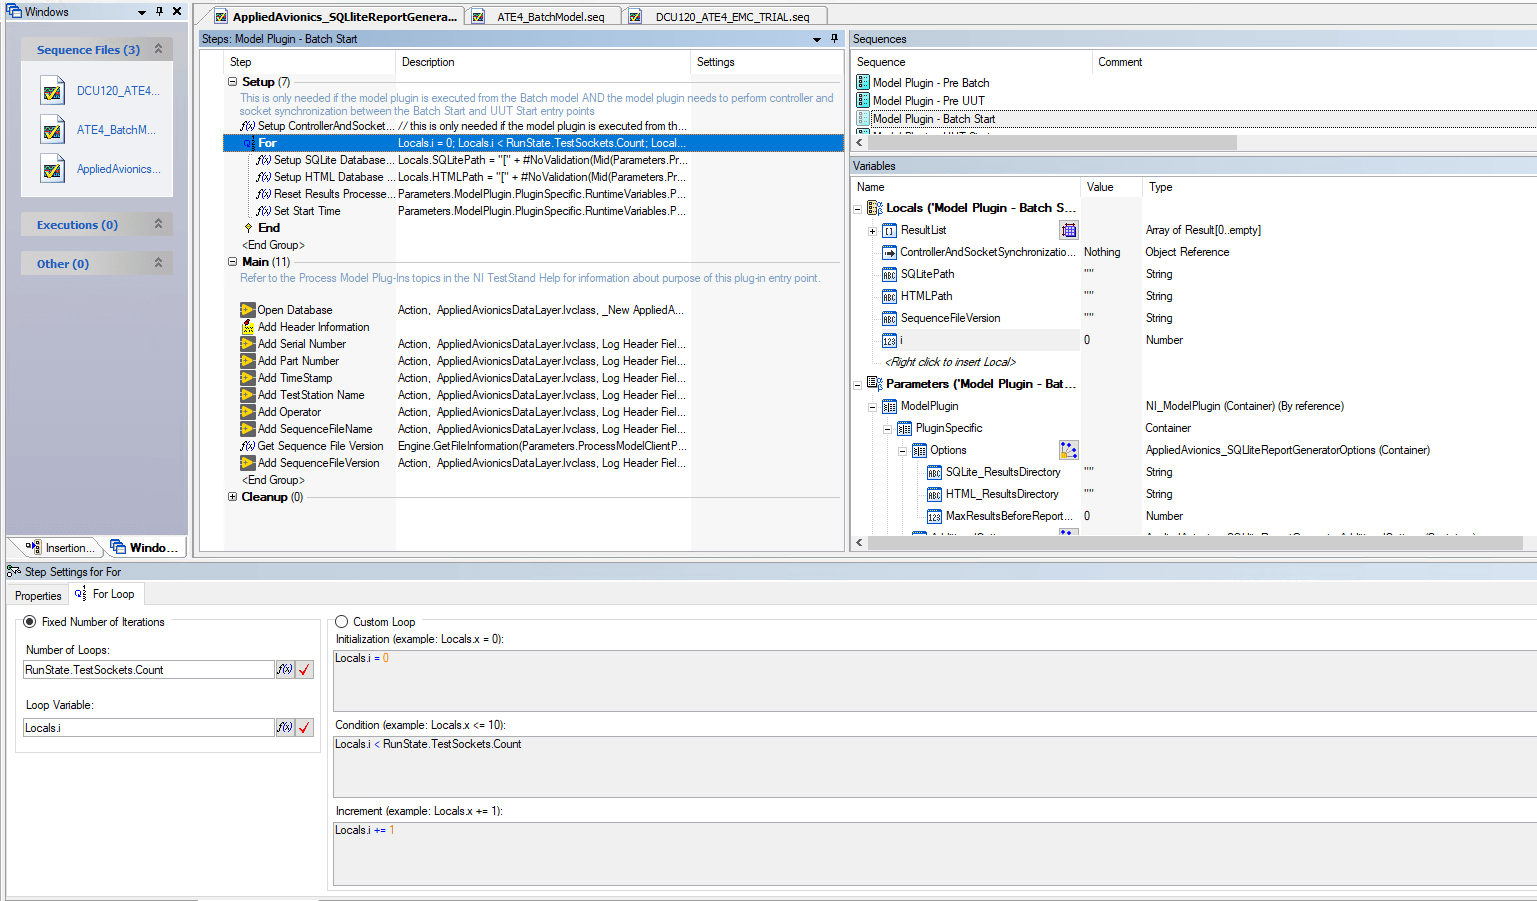Switch to ATE4_BatchModel.seq tab

pos(541,16)
